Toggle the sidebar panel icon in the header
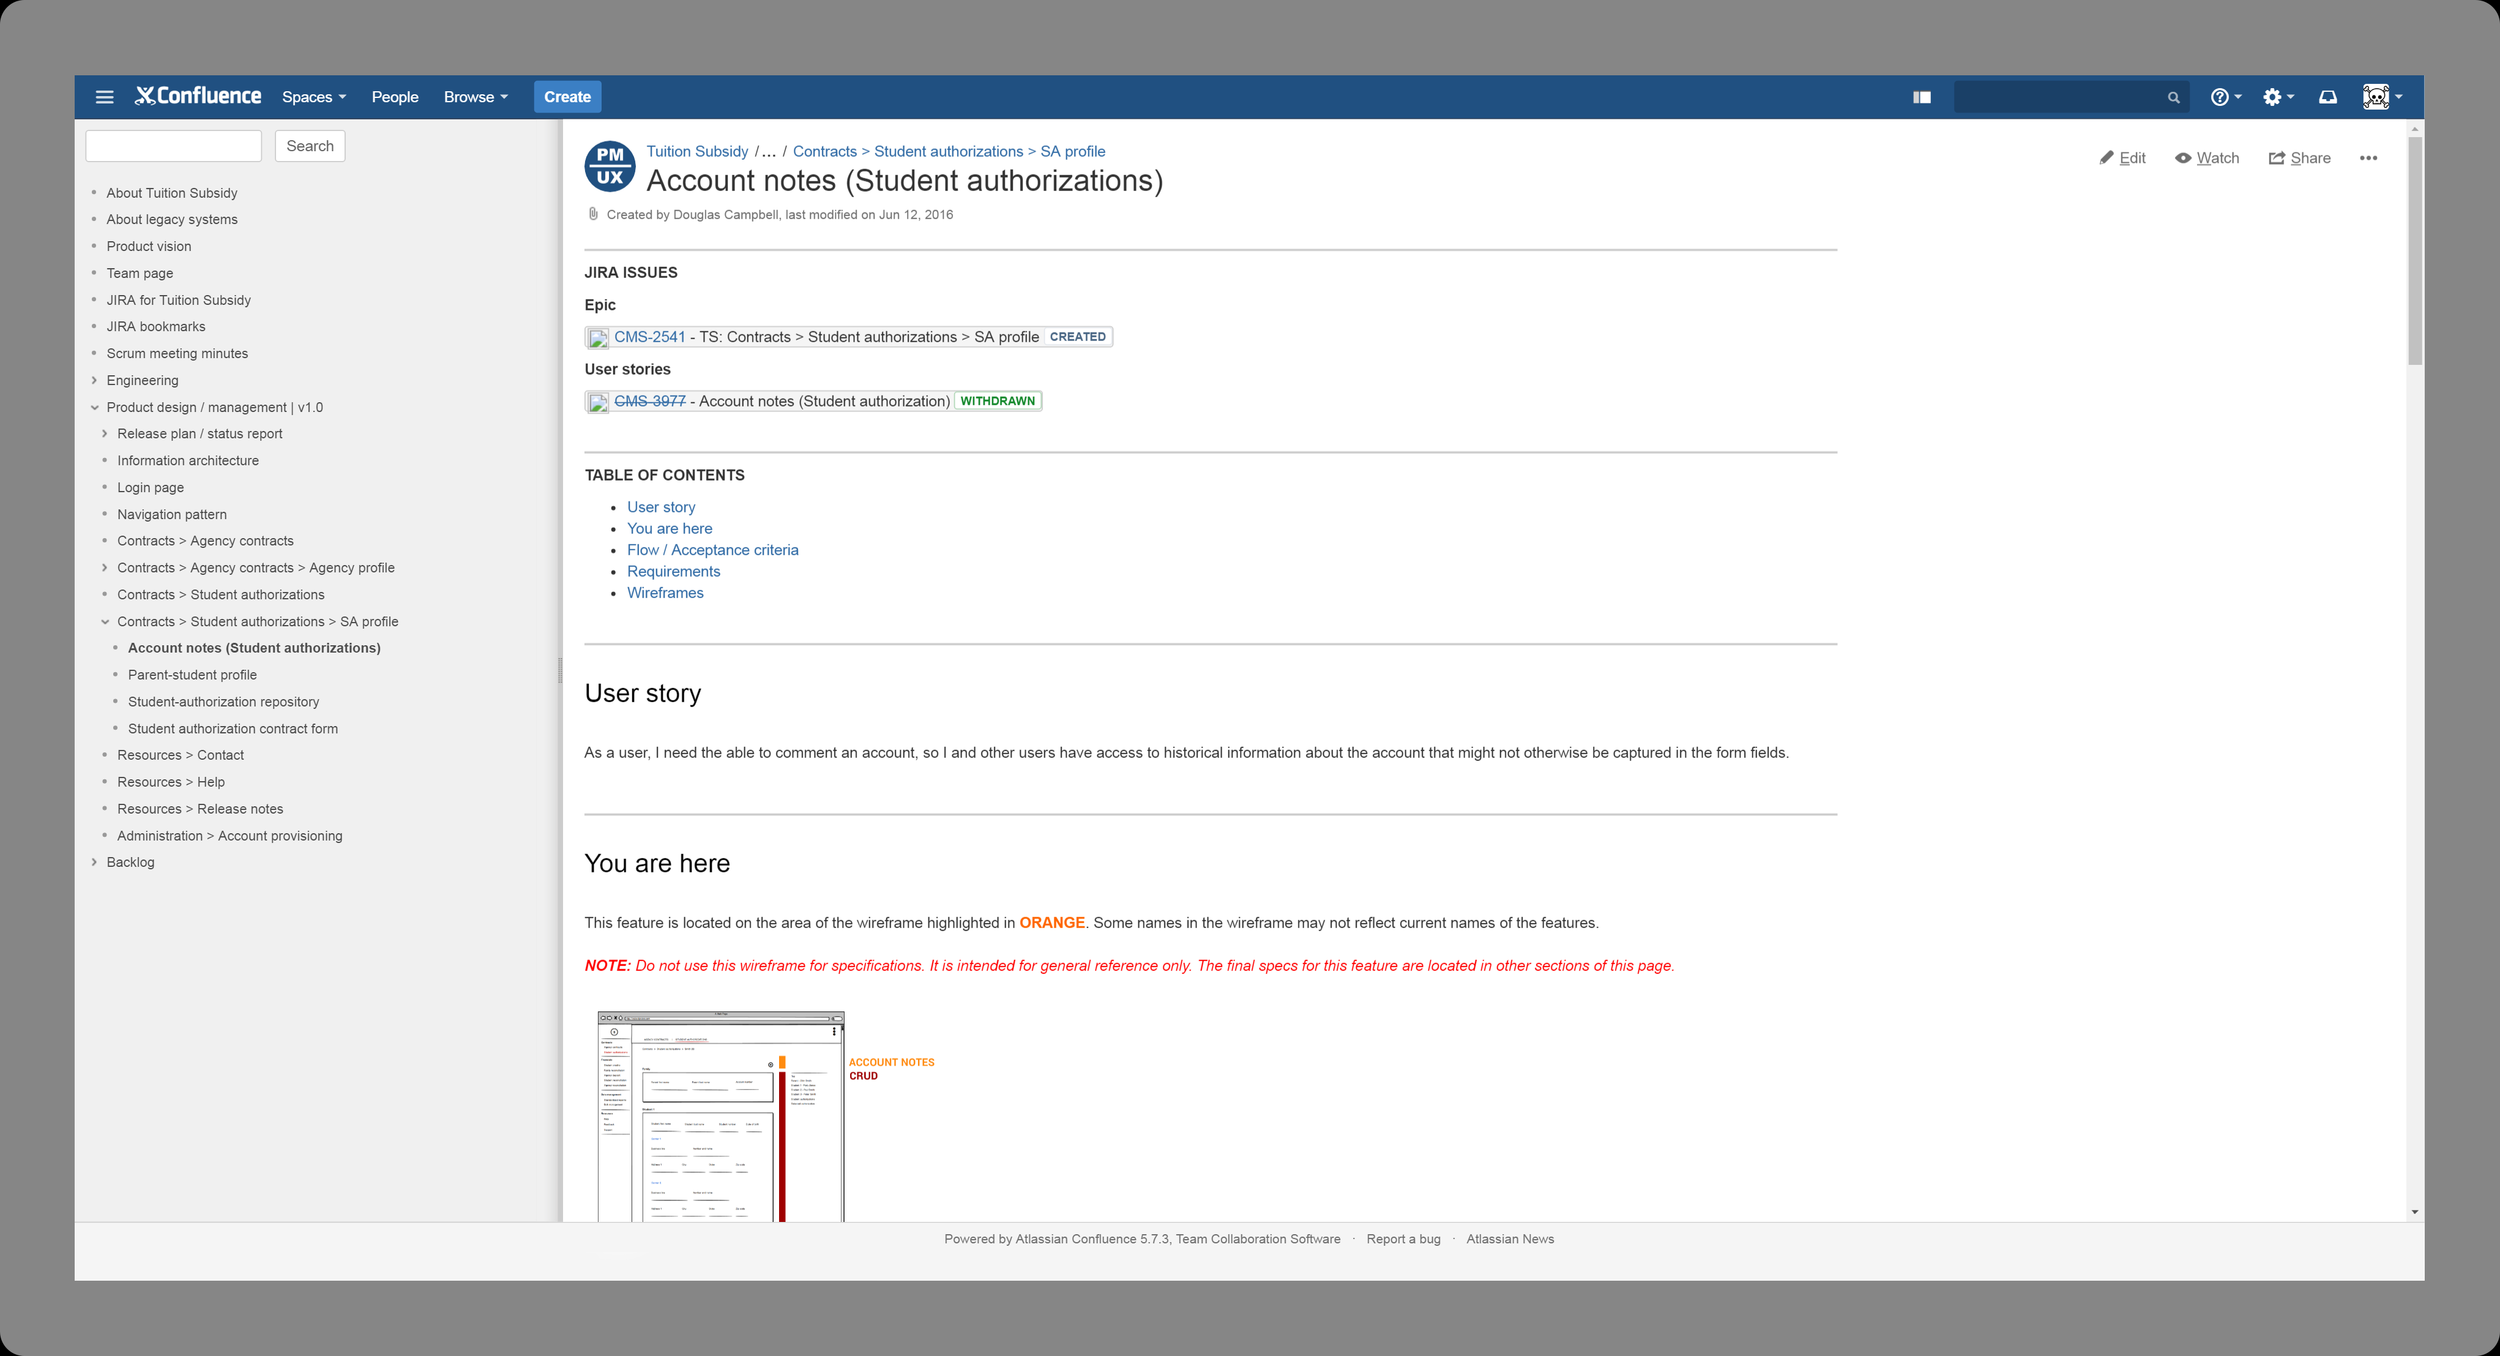This screenshot has width=2500, height=1356. point(1921,97)
